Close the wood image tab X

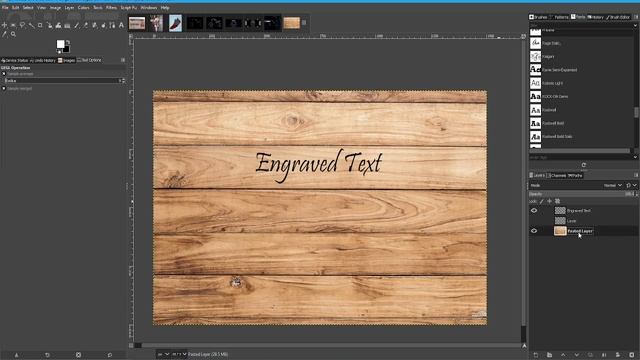[304, 23]
